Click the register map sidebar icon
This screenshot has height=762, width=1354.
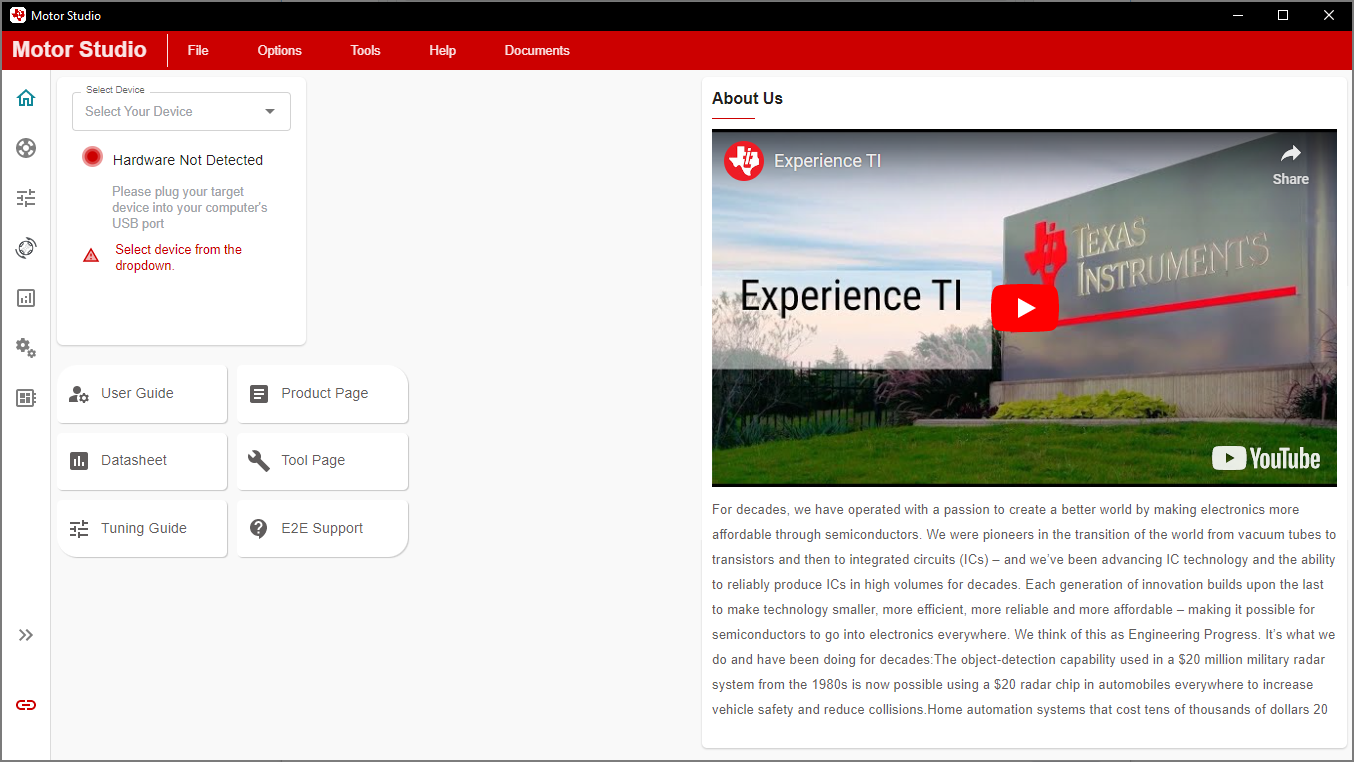click(26, 398)
